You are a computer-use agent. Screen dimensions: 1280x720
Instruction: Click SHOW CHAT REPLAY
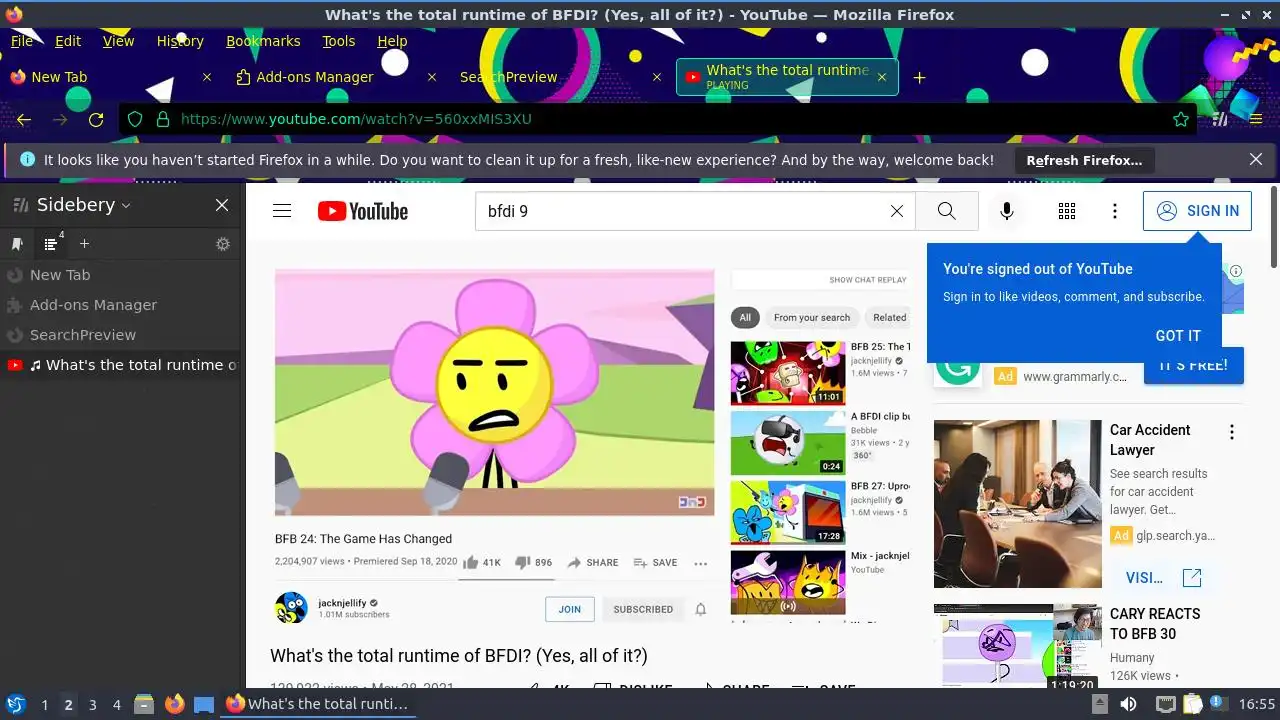coord(868,280)
